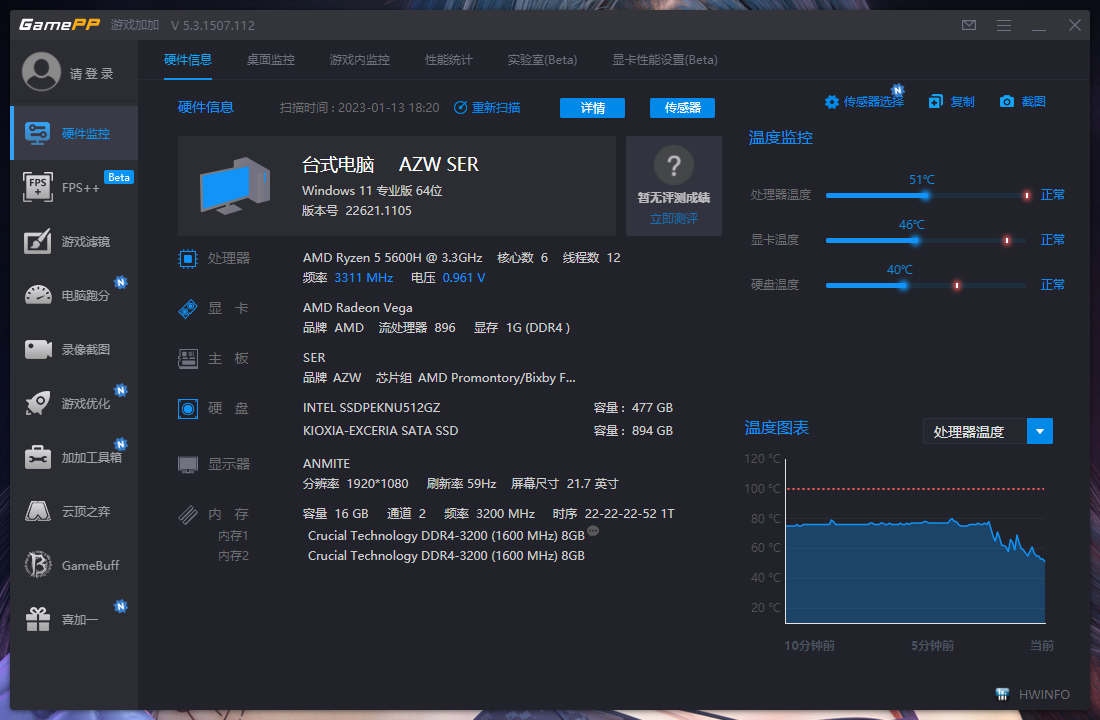Open the 硬件监控 sidebar section

[74, 133]
